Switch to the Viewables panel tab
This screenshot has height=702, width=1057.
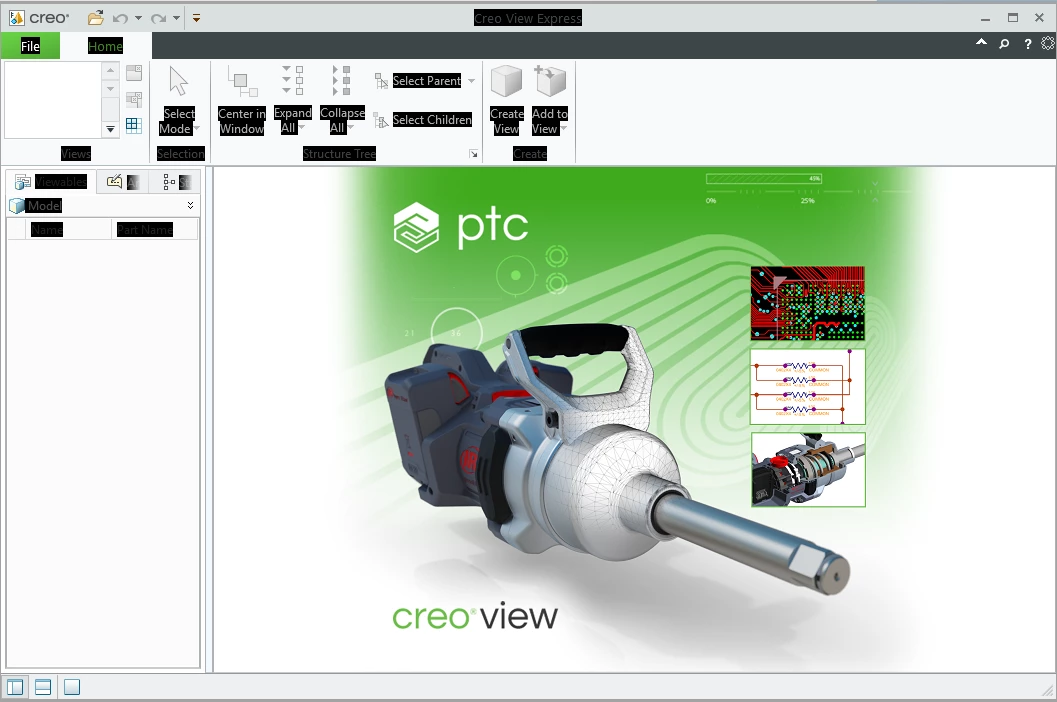(51, 182)
